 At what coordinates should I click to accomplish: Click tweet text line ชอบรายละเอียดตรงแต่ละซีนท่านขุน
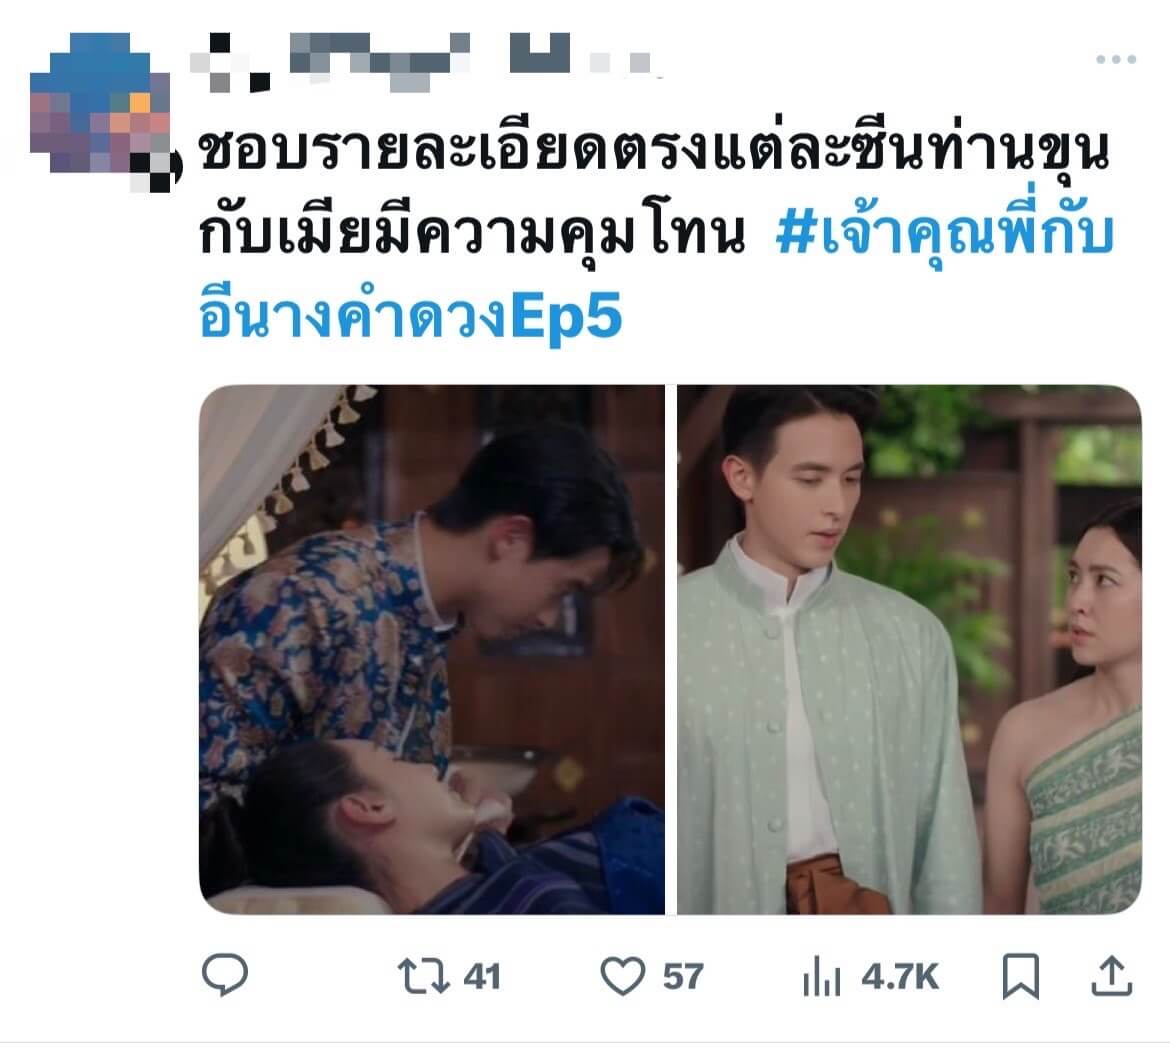click(x=654, y=149)
